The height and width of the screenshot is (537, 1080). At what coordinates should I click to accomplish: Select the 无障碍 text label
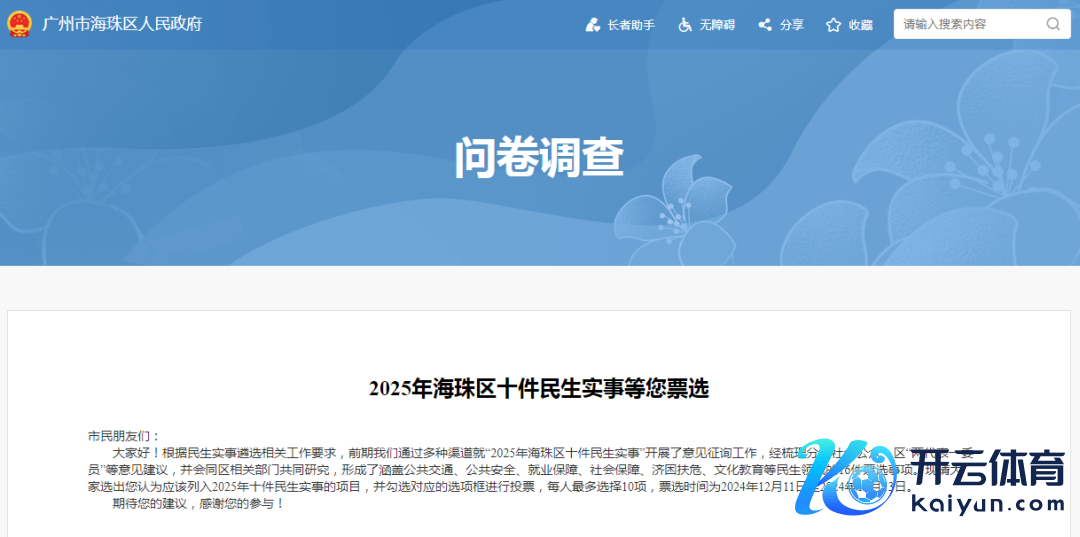717,25
